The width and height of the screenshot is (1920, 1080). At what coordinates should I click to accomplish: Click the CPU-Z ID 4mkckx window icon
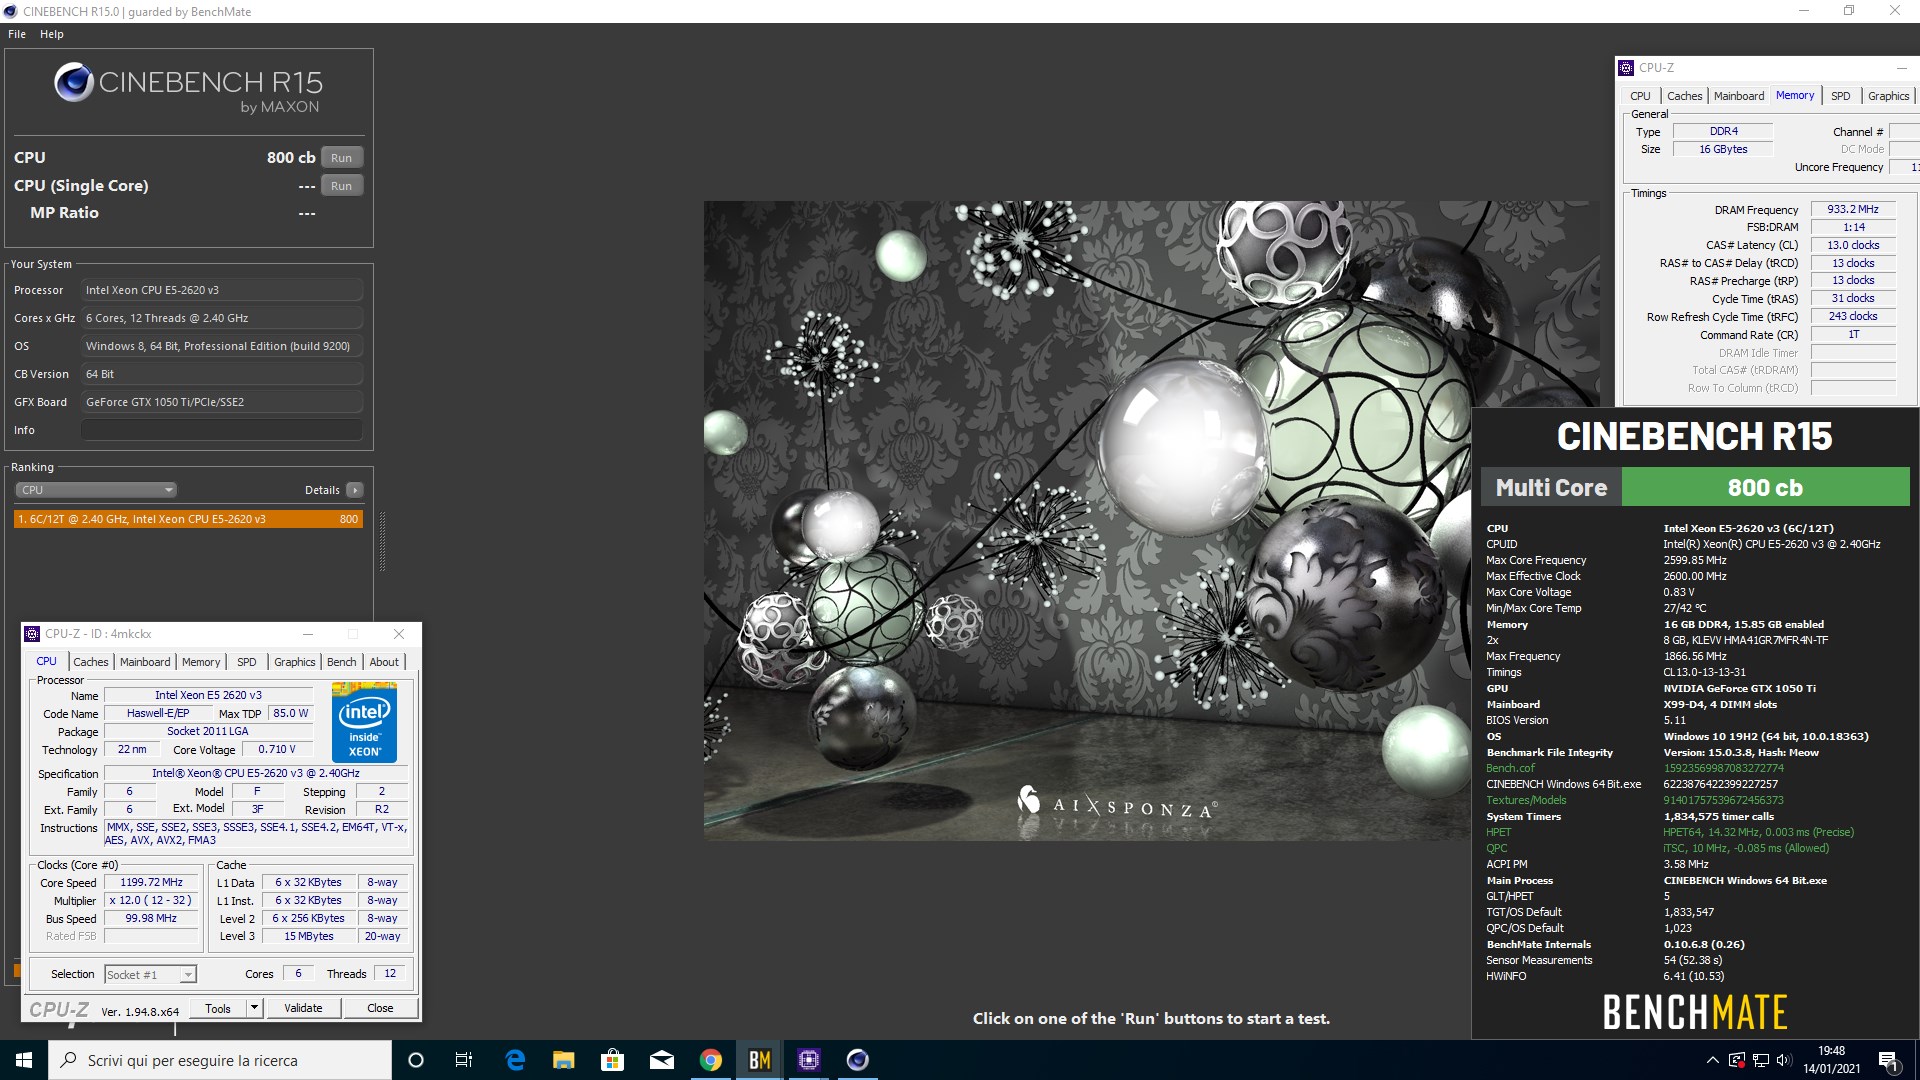32,634
